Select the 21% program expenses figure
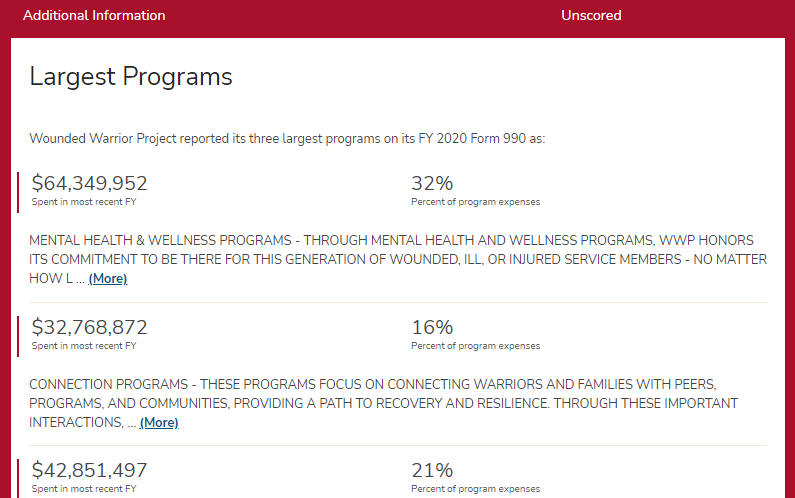This screenshot has width=795, height=498. pos(432,470)
